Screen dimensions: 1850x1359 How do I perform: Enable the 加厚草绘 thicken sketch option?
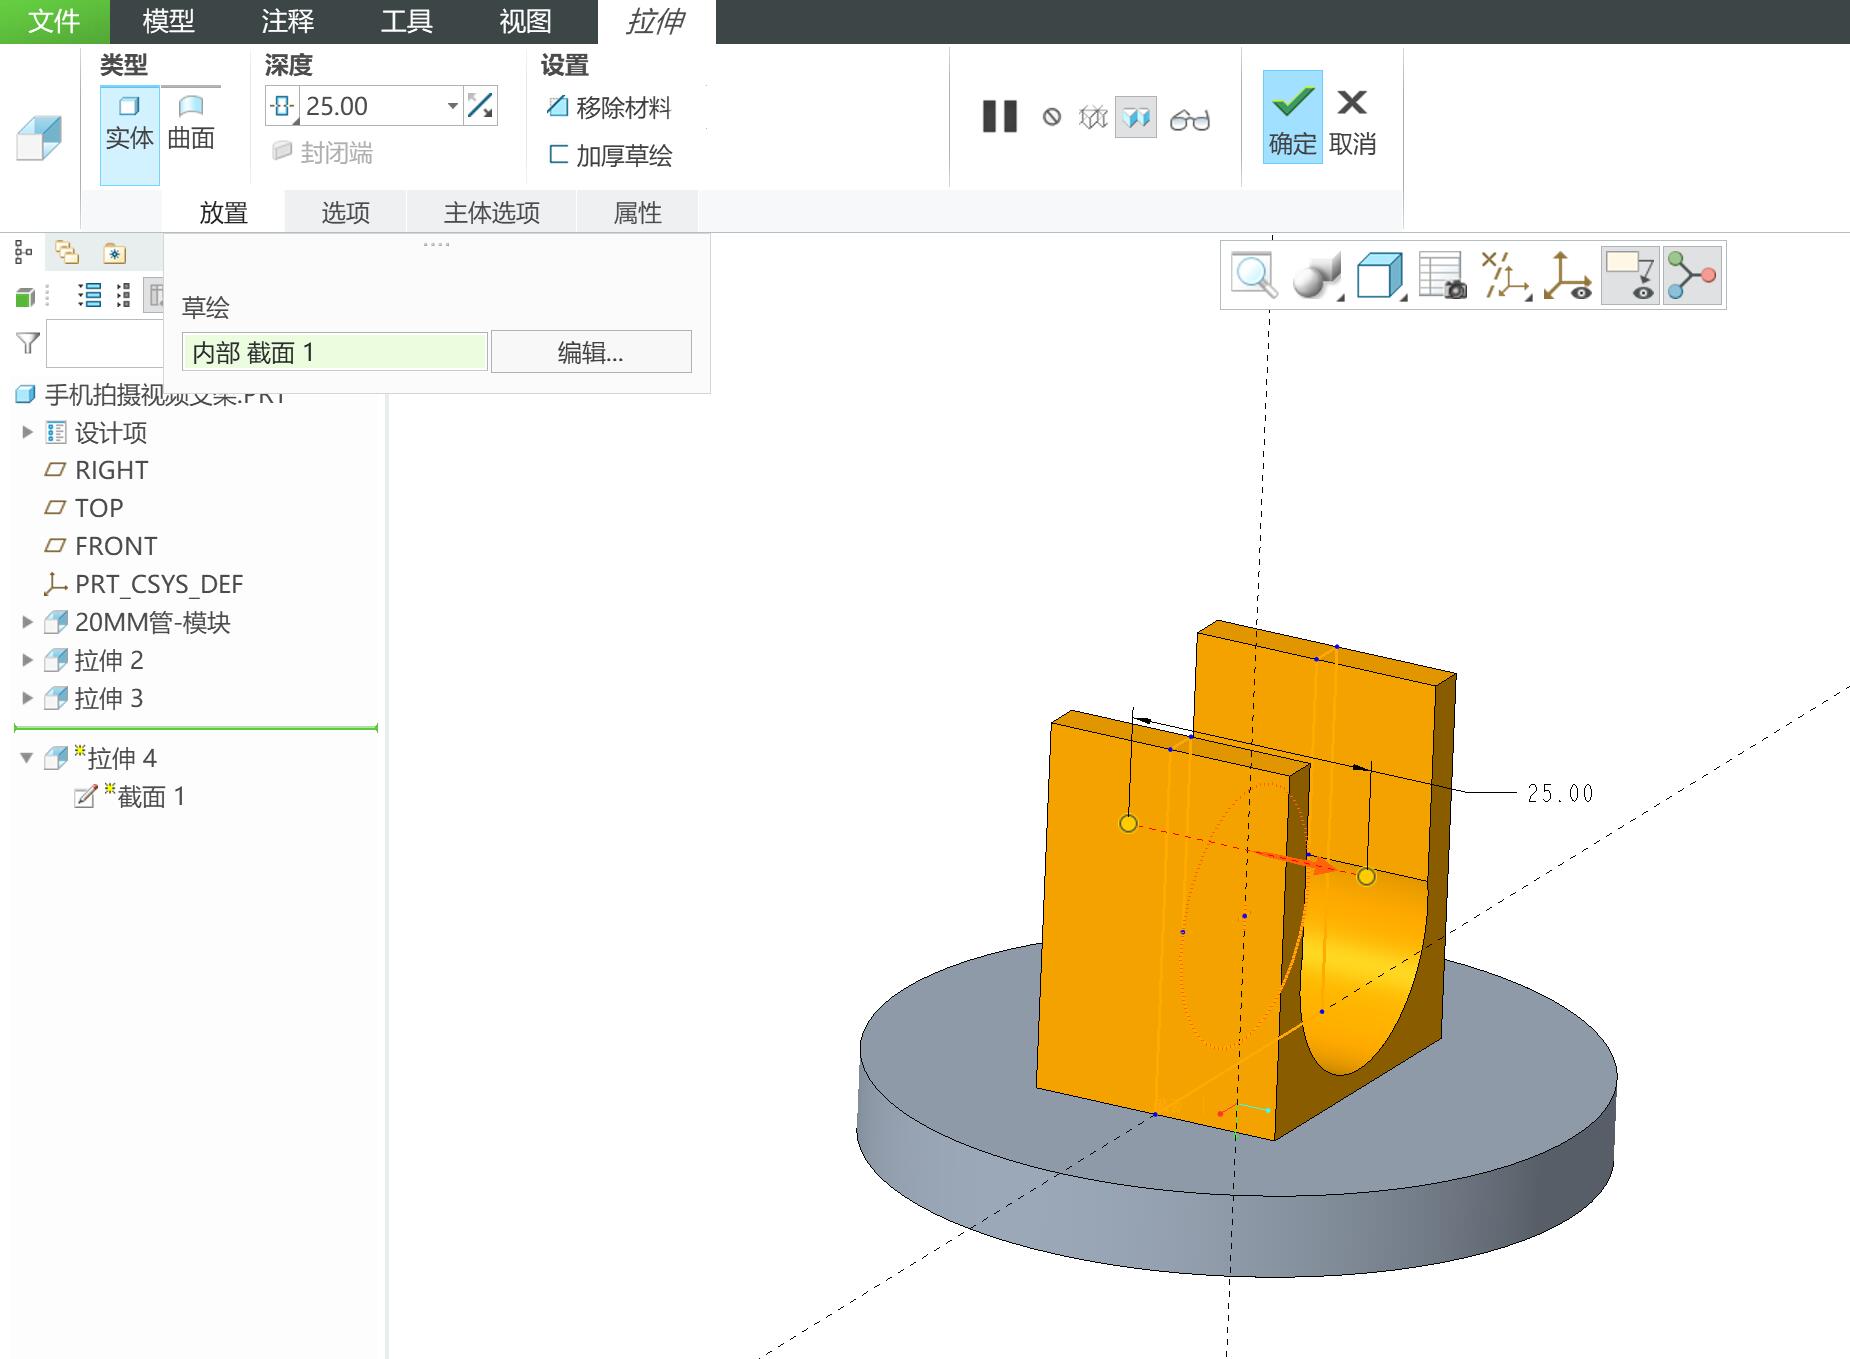point(609,155)
